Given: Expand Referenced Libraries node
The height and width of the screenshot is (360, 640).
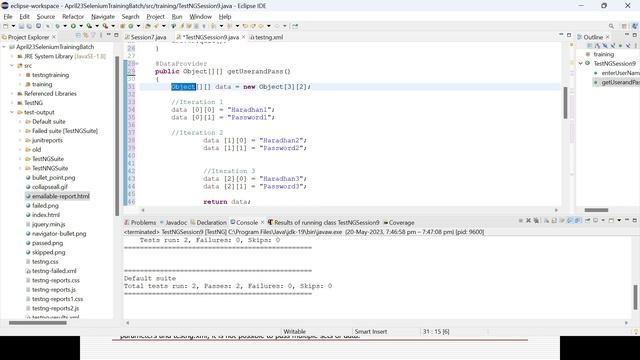Looking at the screenshot, I should 12,93.
